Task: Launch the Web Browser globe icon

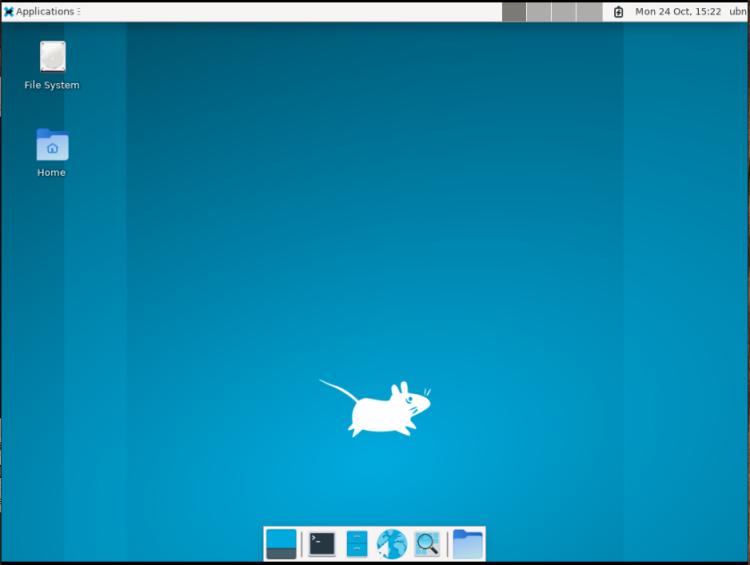Action: pos(392,544)
